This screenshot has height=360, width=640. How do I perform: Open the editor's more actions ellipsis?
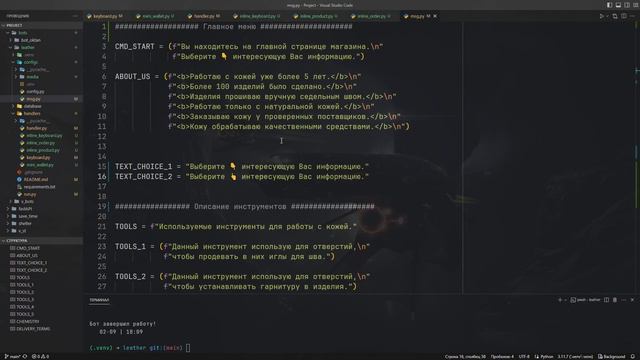[632, 16]
